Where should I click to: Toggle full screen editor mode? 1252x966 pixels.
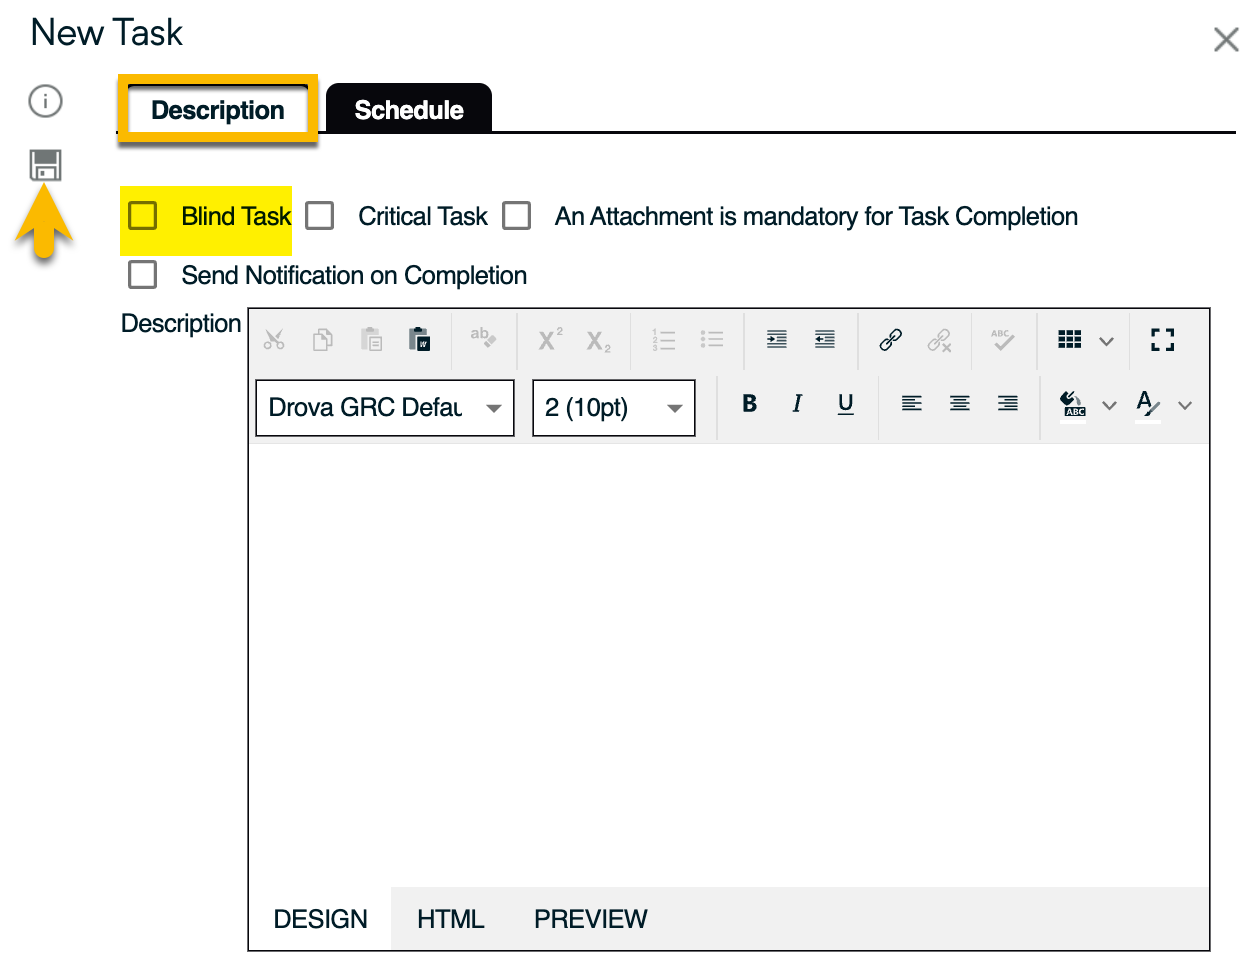click(1162, 340)
